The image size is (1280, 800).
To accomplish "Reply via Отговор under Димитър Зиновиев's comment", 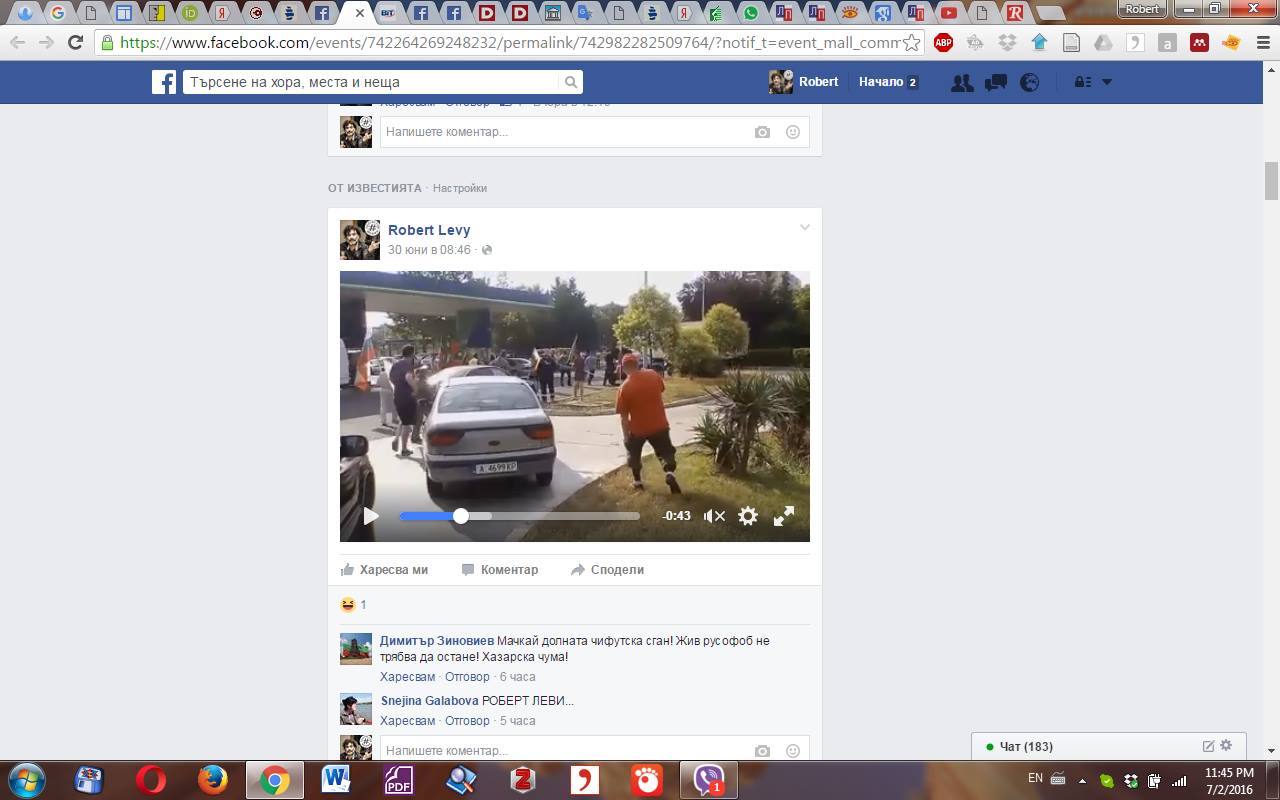I will tap(467, 677).
